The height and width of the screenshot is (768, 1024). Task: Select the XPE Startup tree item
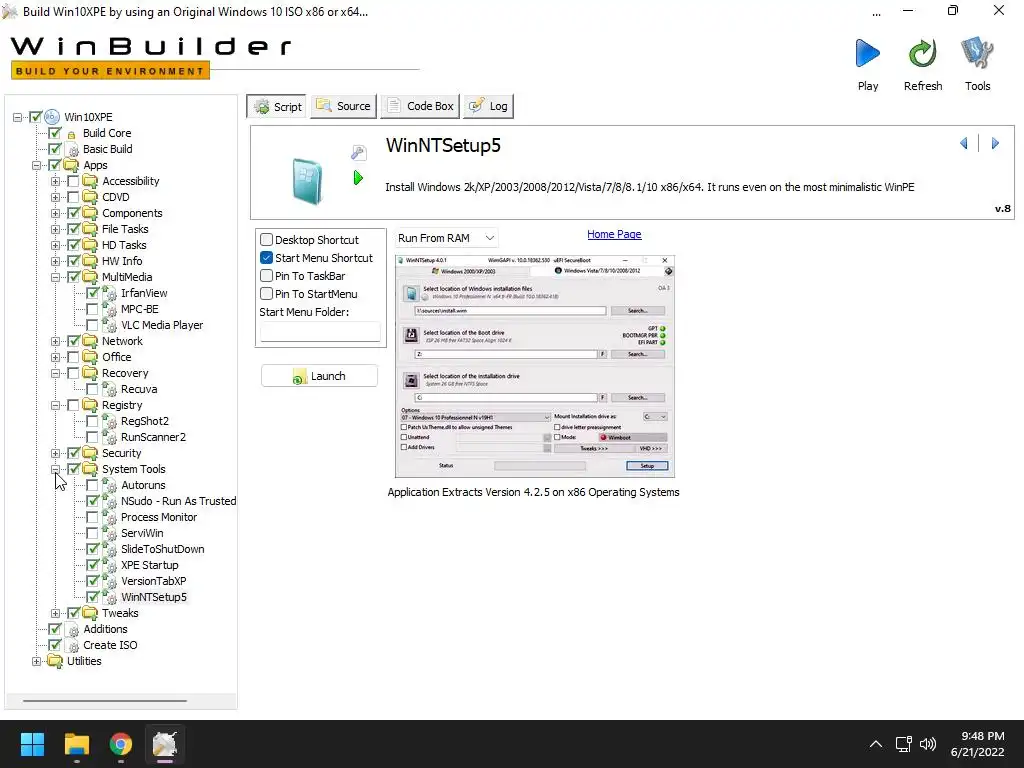pyautogui.click(x=150, y=565)
